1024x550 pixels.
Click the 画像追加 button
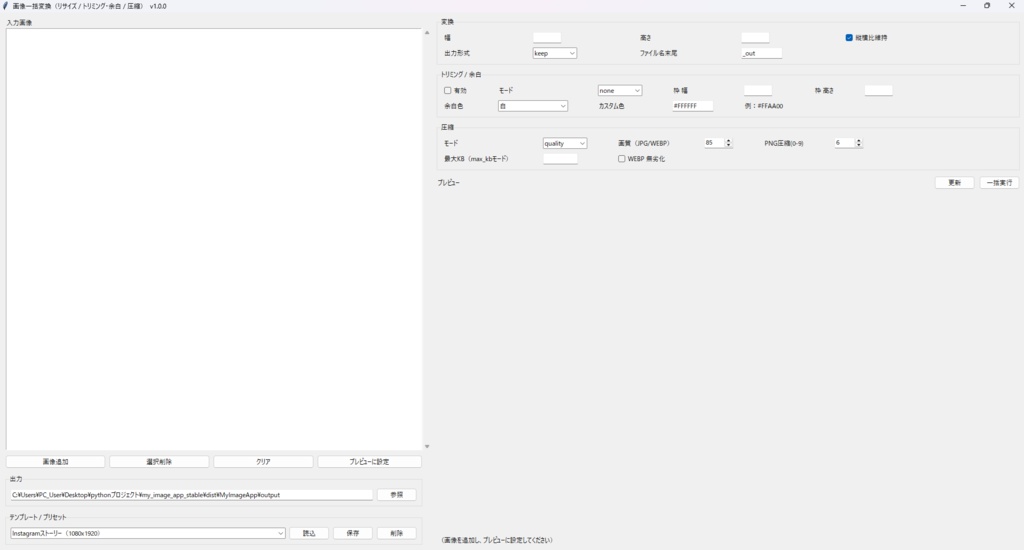point(56,461)
